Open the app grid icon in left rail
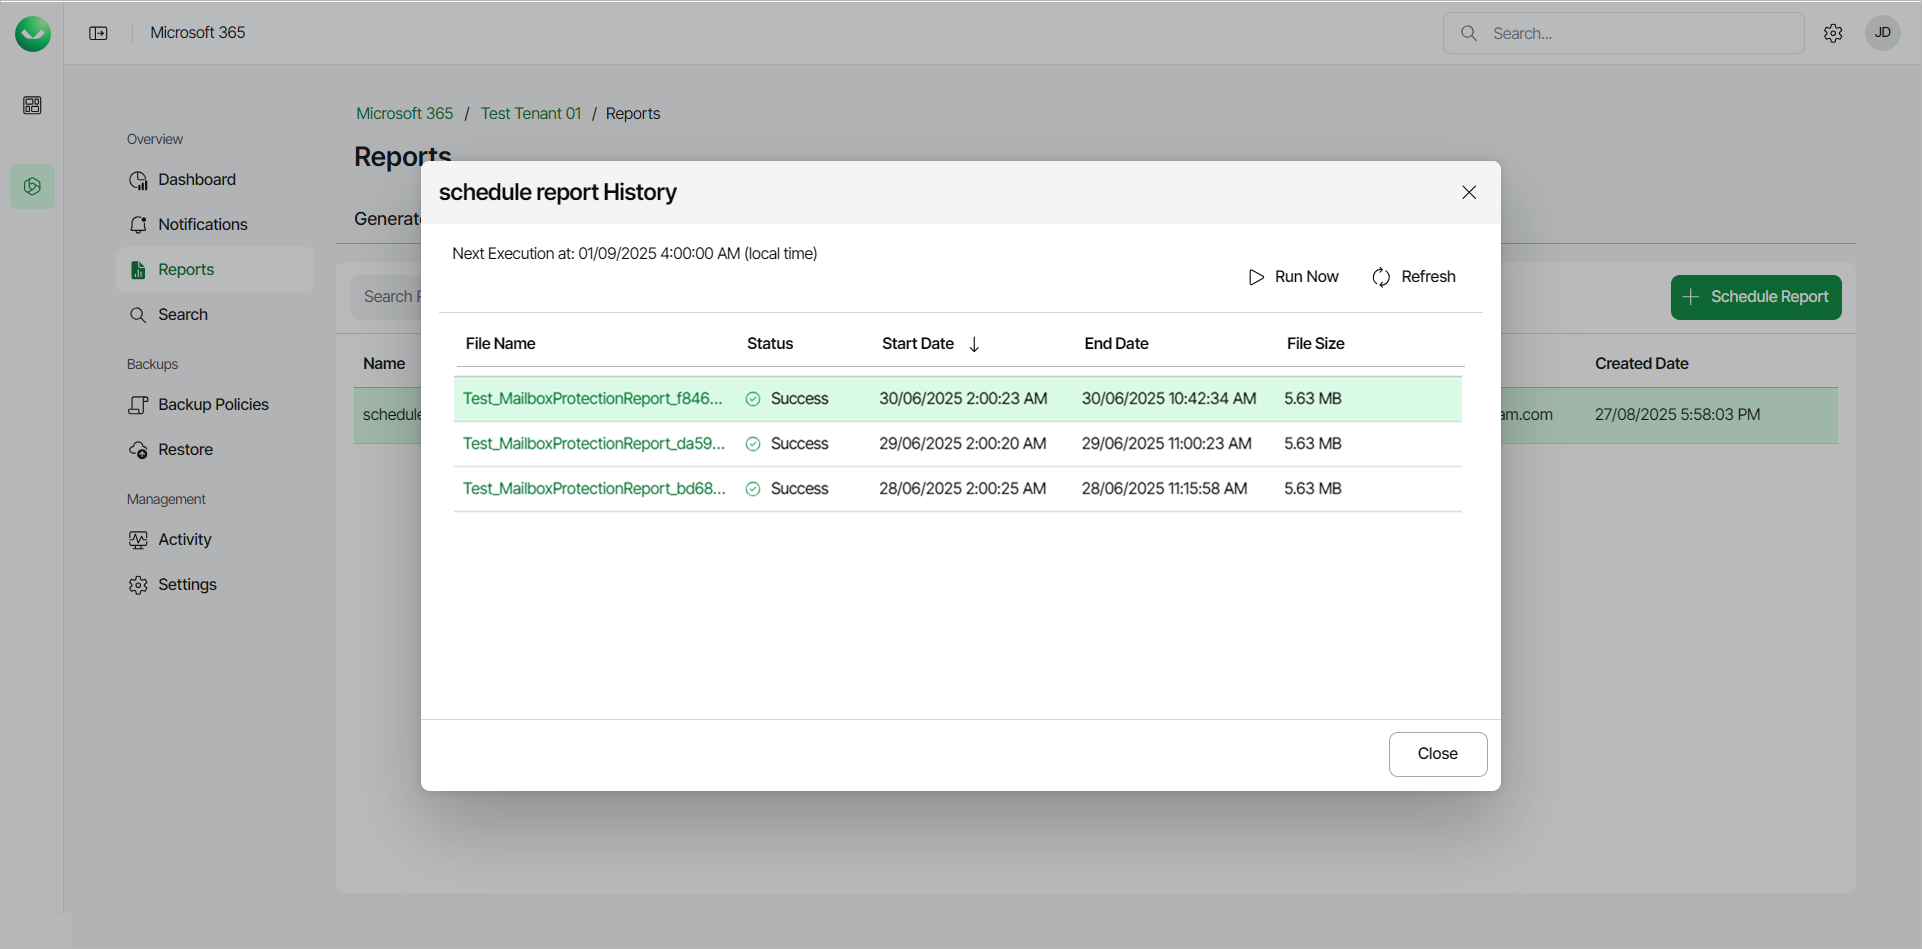Image resolution: width=1922 pixels, height=949 pixels. (32, 105)
